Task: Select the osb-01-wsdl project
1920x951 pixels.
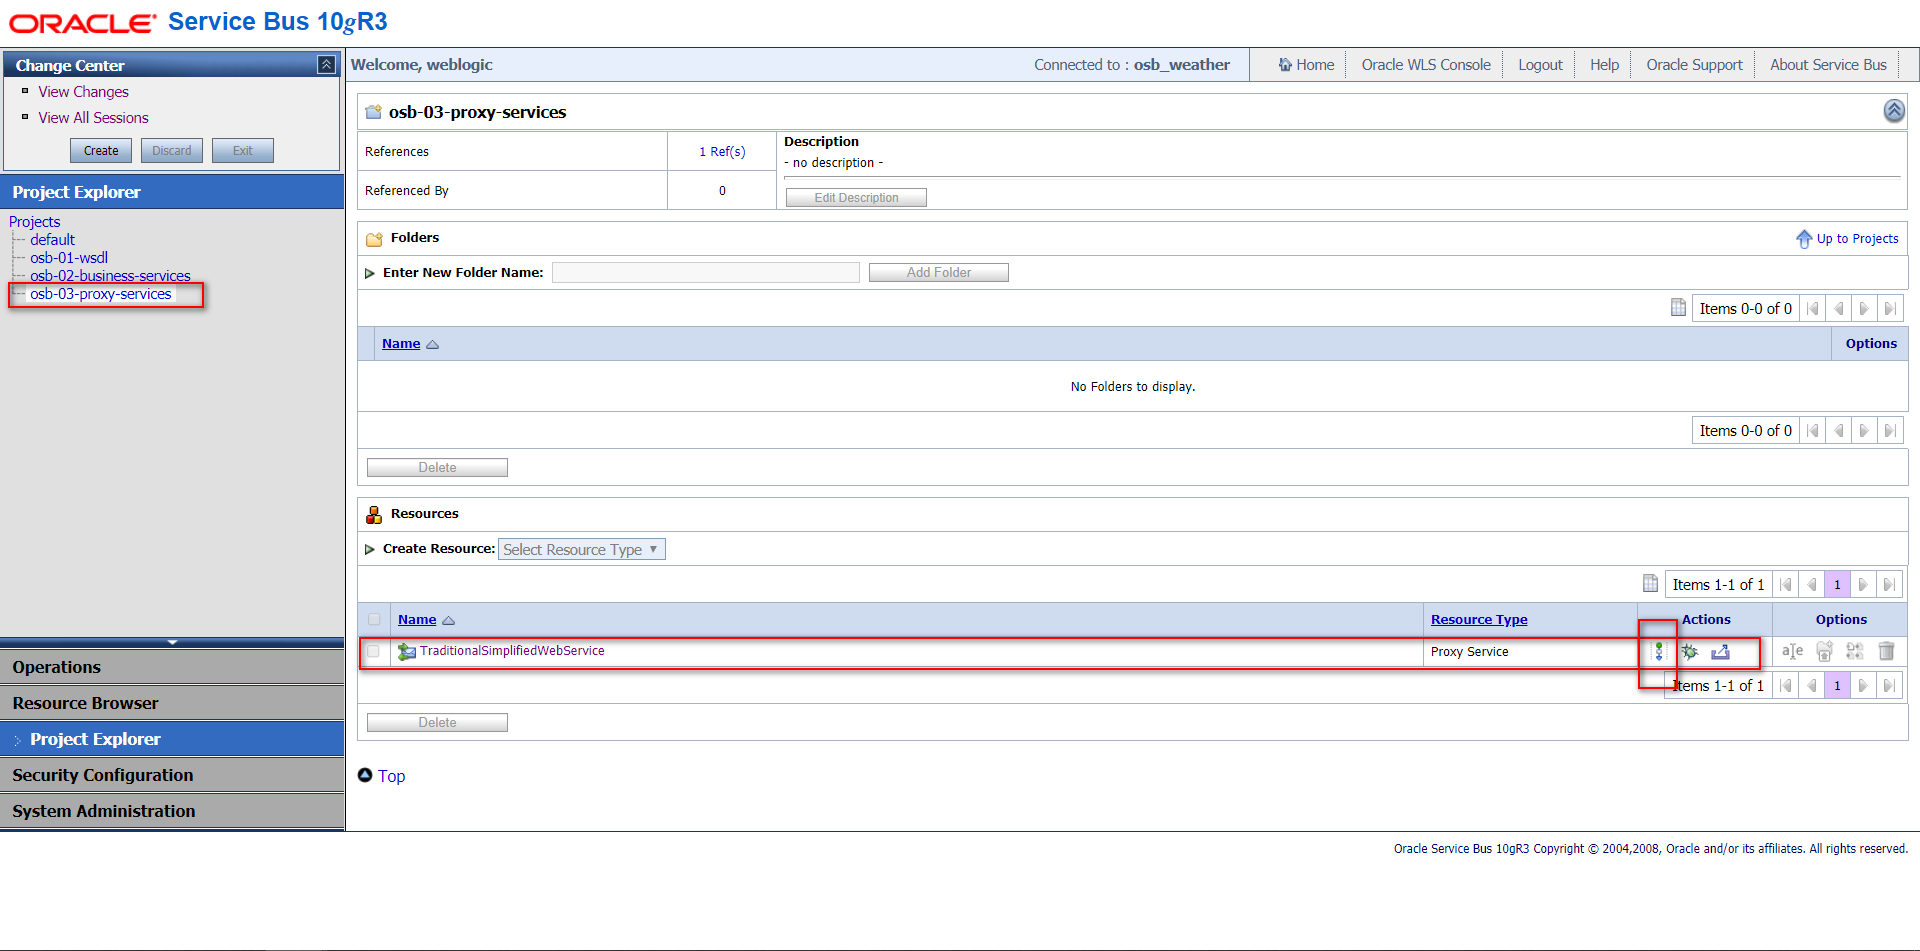Action: (69, 258)
